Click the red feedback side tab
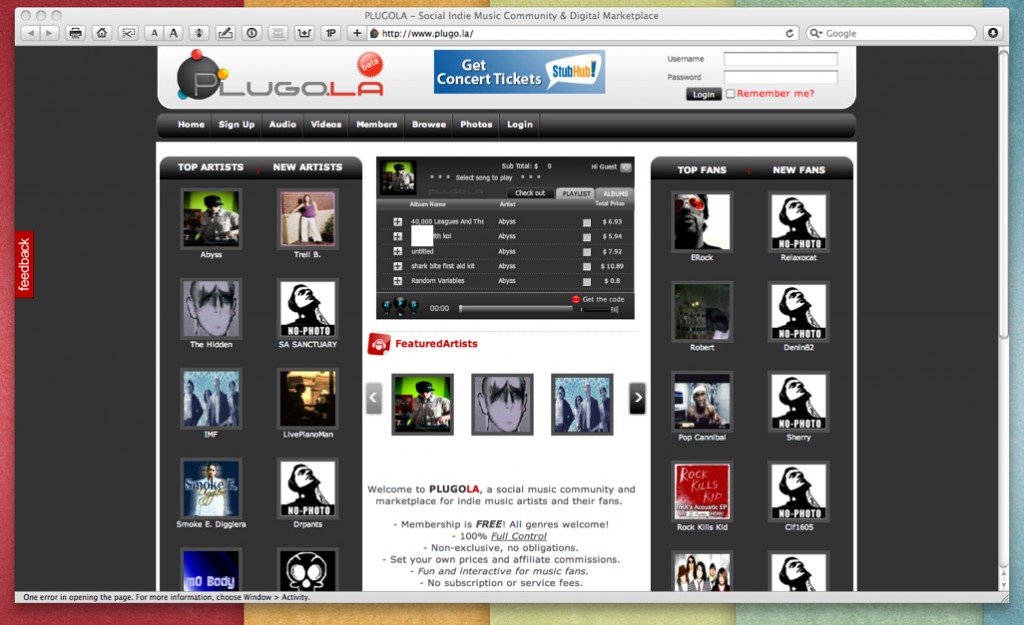1024x625 pixels. 24,264
